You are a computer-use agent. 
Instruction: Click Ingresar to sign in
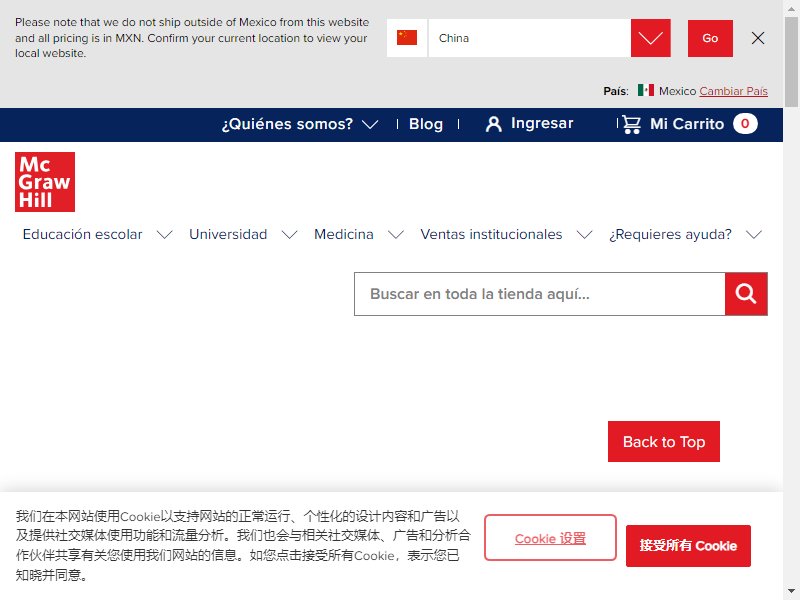[542, 123]
